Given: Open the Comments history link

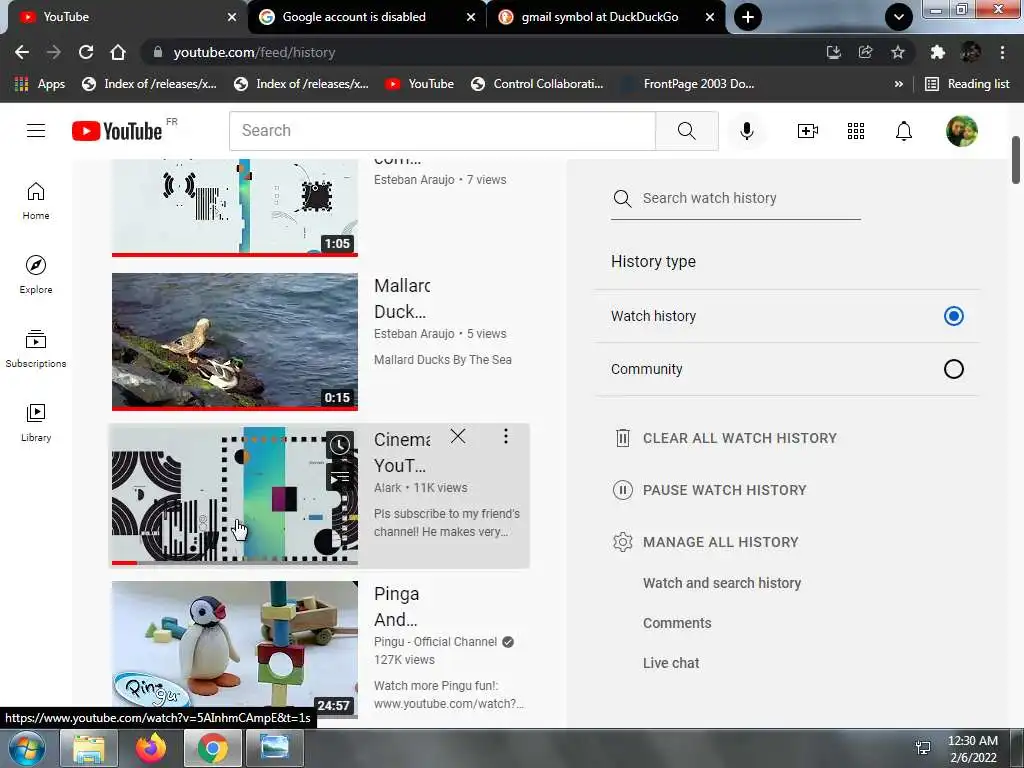Looking at the screenshot, I should click(677, 623).
